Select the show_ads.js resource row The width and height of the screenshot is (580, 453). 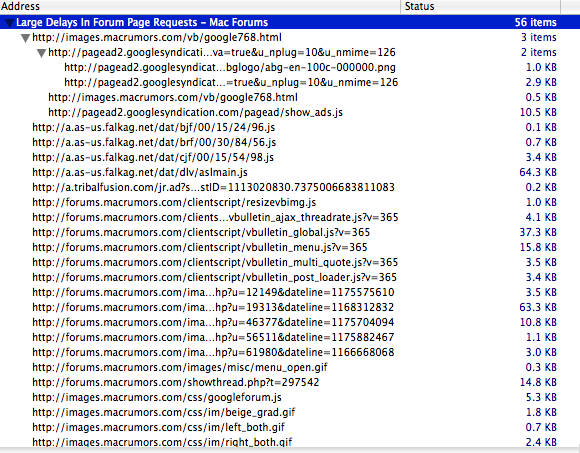click(290, 112)
